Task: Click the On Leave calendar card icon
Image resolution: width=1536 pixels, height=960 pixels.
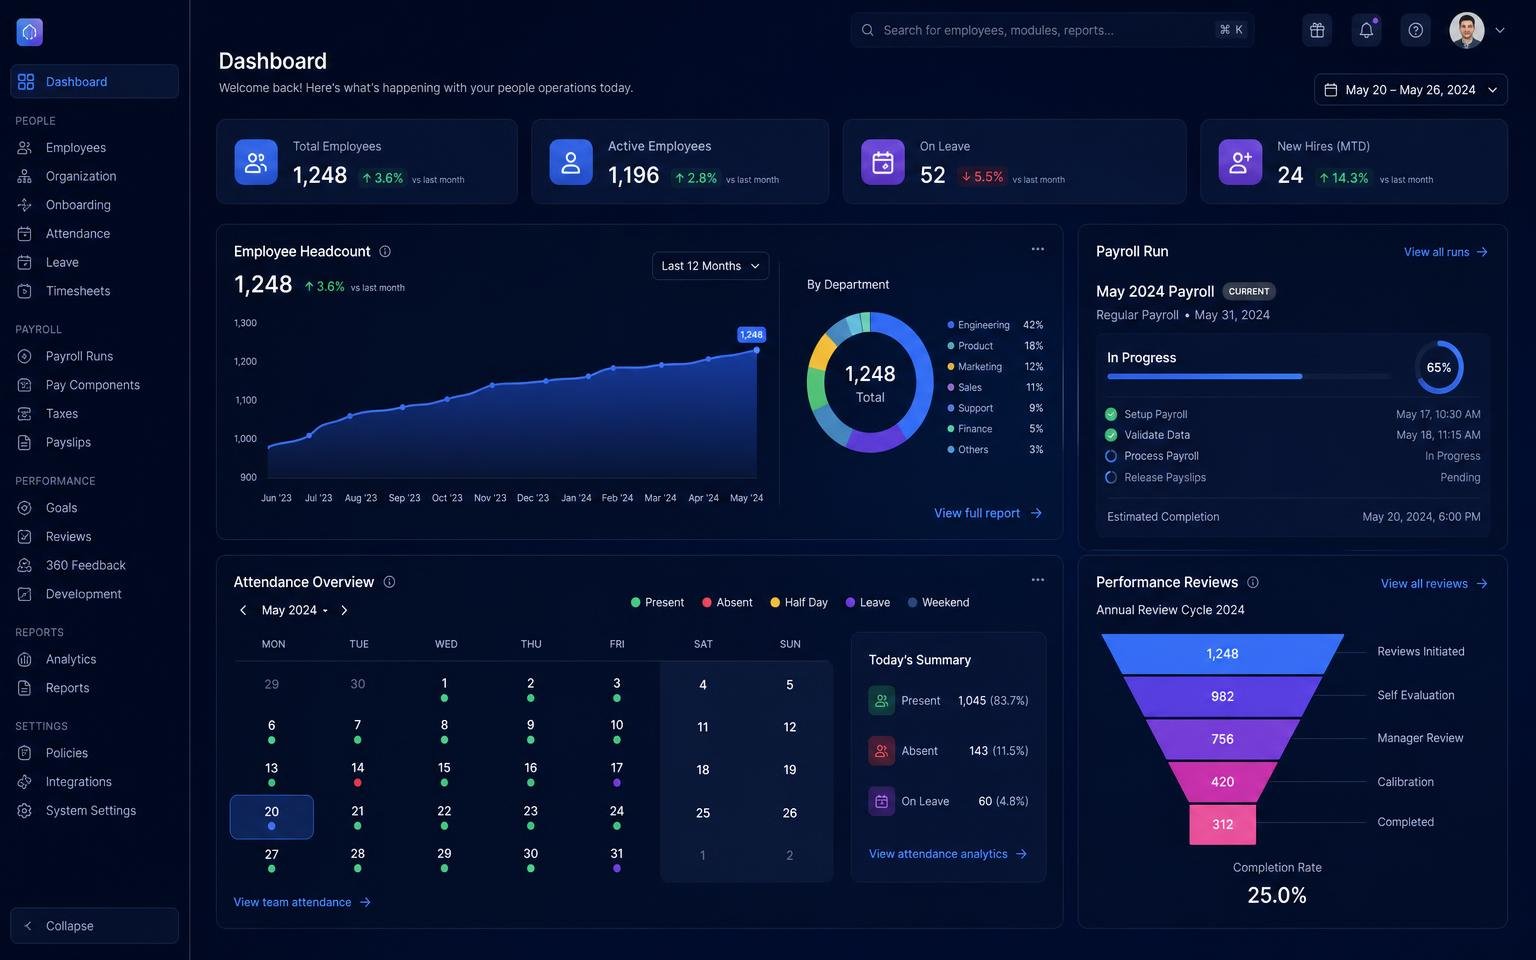Action: (883, 162)
